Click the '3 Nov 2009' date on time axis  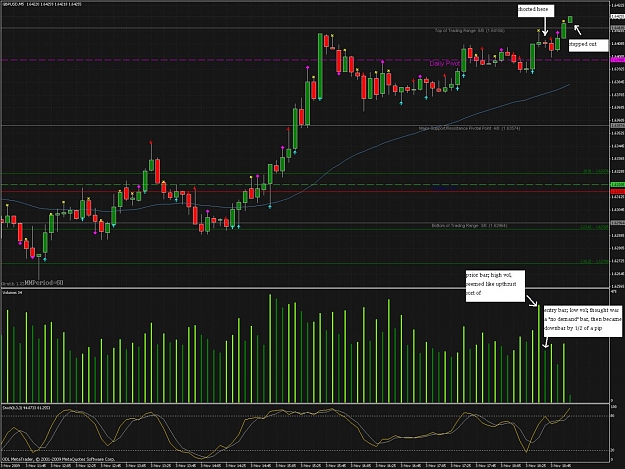click(x=11, y=465)
